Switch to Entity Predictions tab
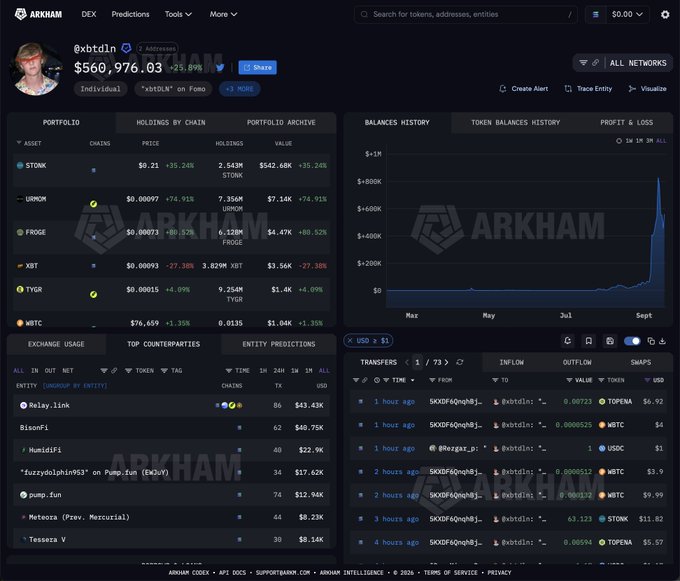The height and width of the screenshot is (581, 680). point(279,344)
